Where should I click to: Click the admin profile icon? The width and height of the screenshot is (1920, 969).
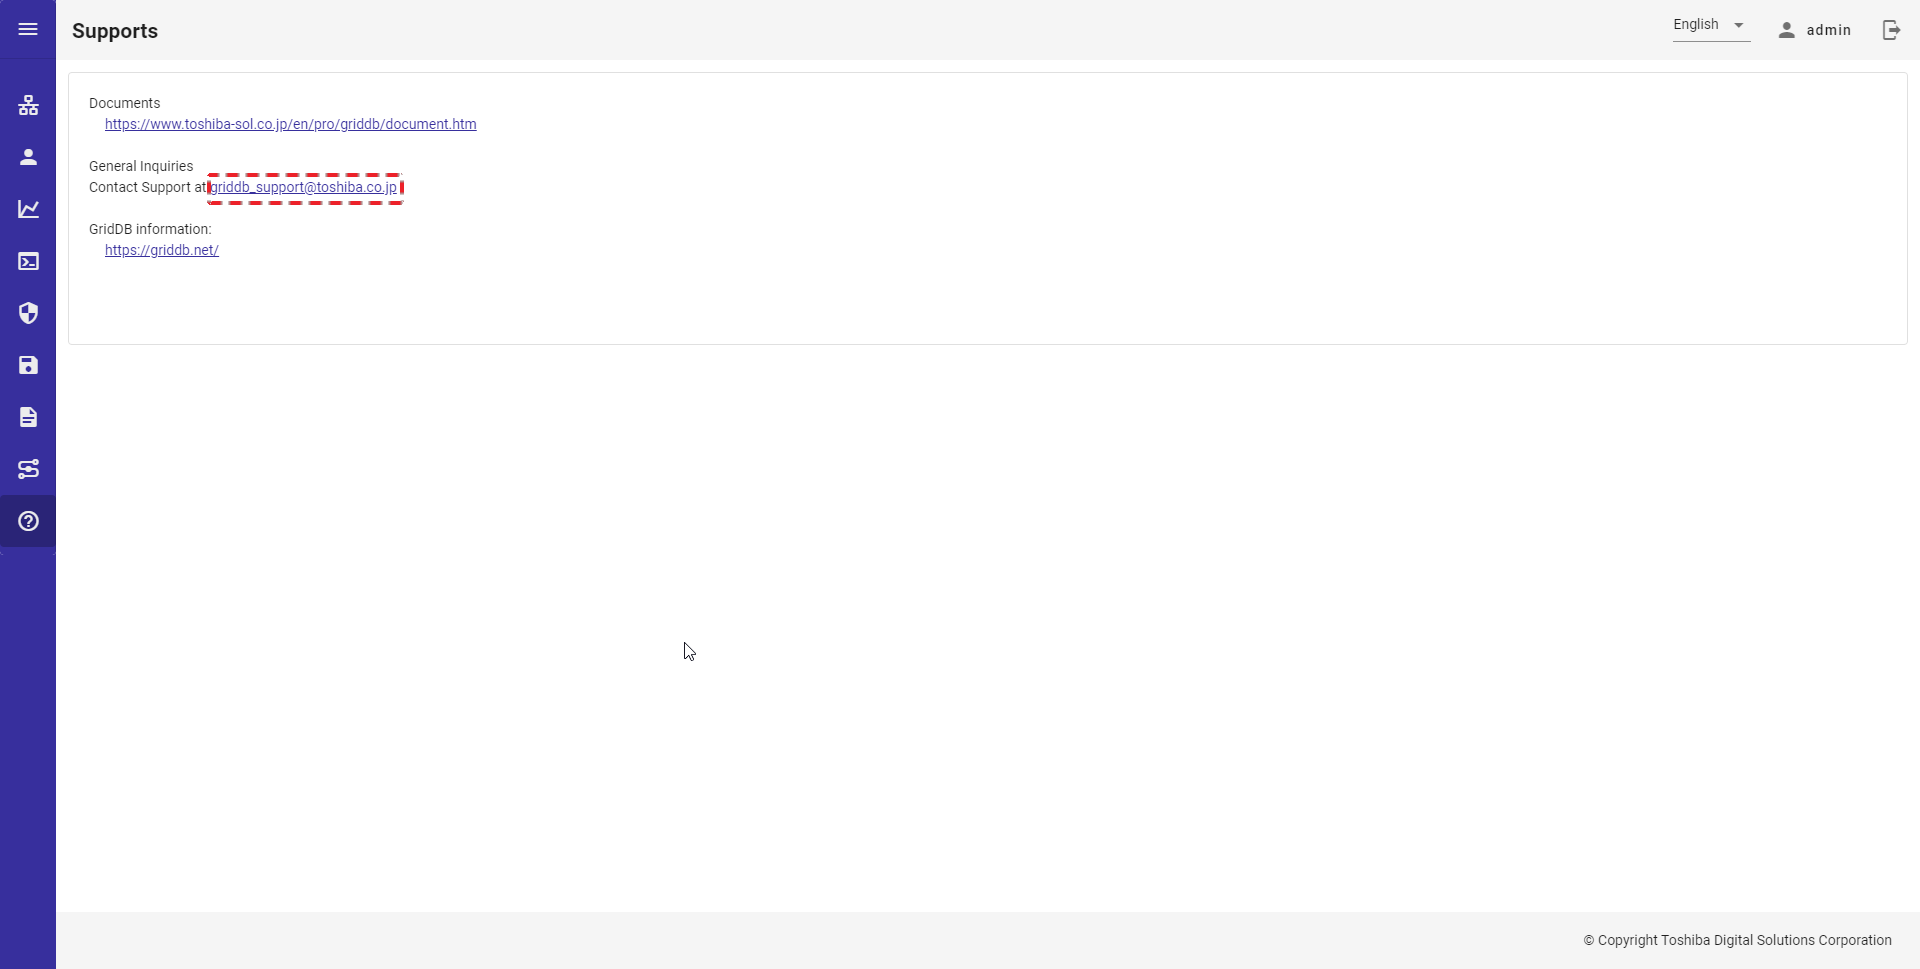coord(1787,30)
